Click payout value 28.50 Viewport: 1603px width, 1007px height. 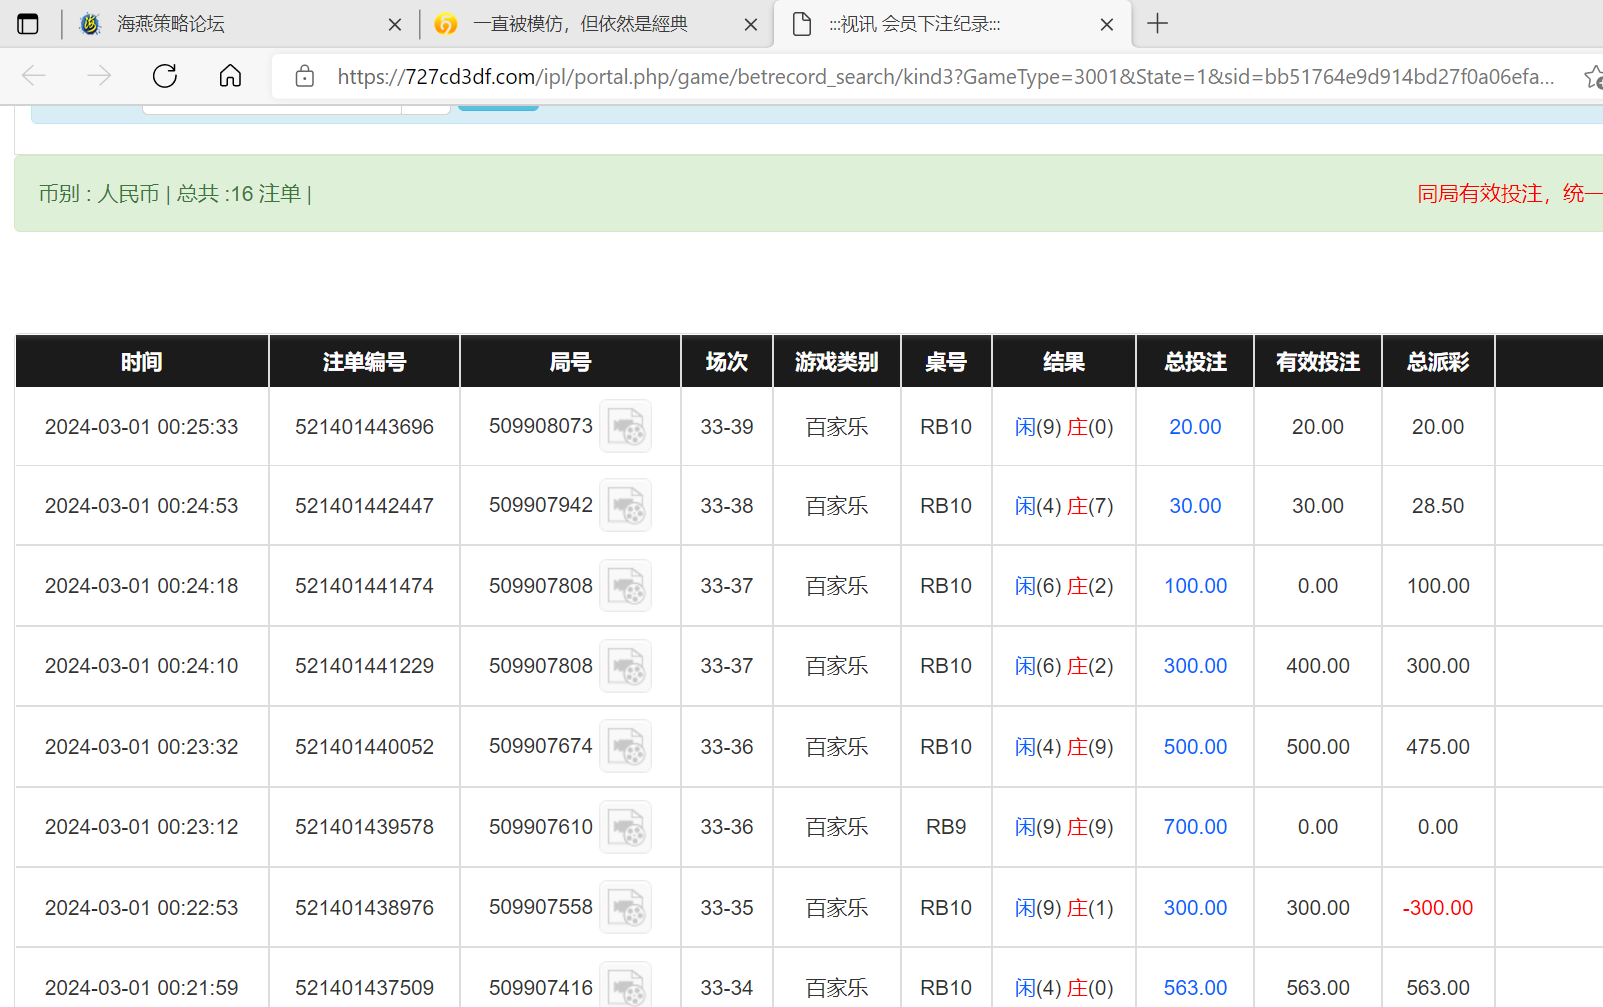pyautogui.click(x=1438, y=506)
